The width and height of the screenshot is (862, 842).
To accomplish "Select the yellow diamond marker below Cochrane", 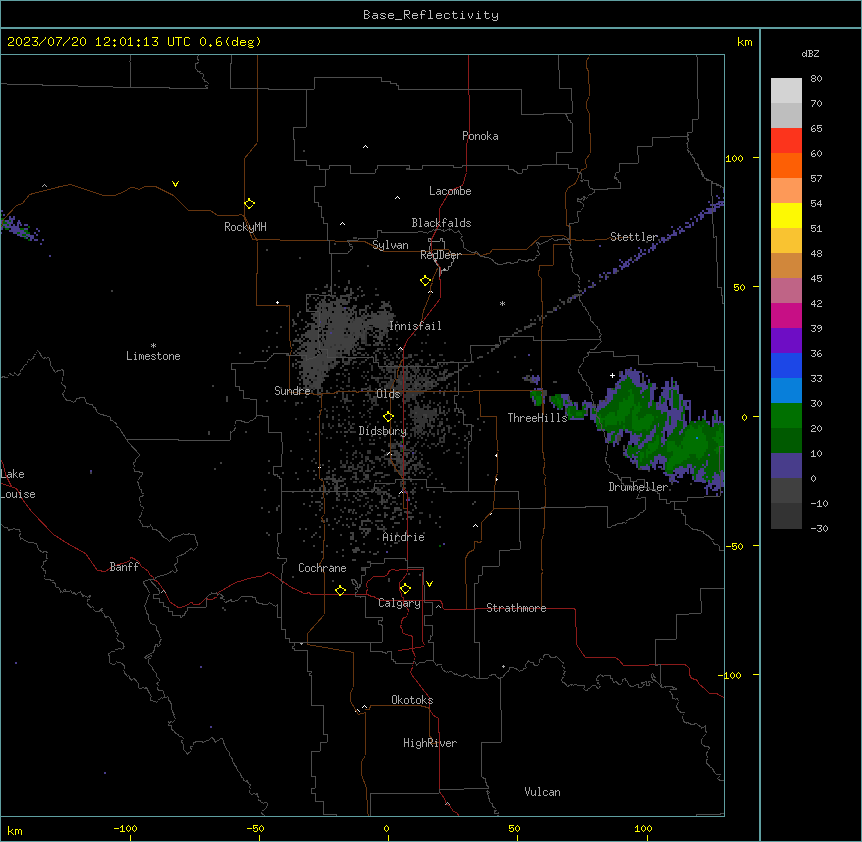I will 340,590.
